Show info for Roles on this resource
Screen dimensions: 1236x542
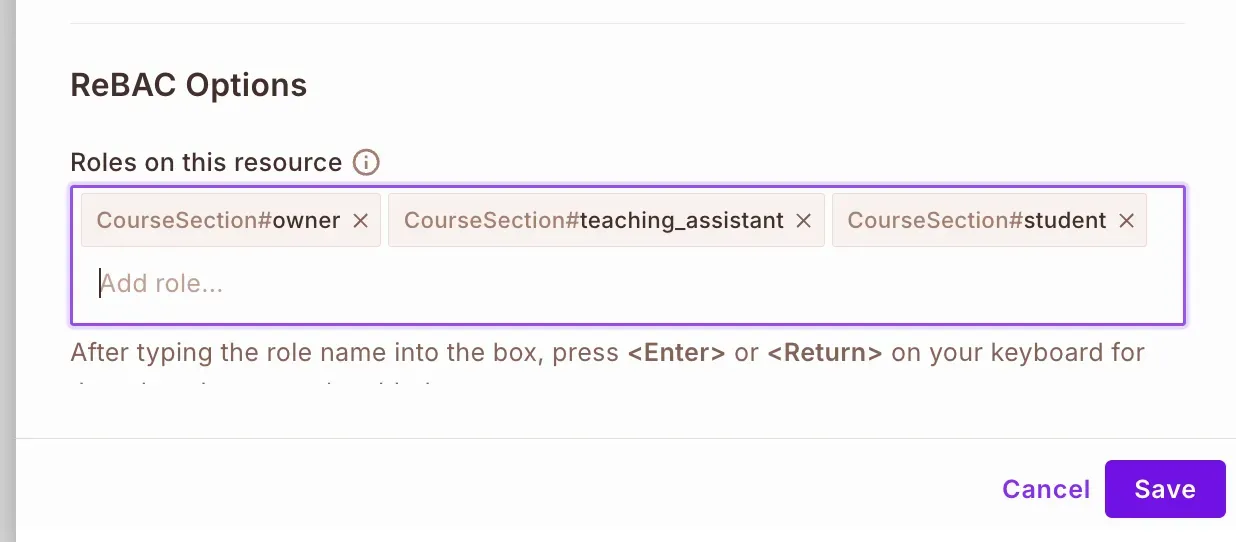(367, 162)
